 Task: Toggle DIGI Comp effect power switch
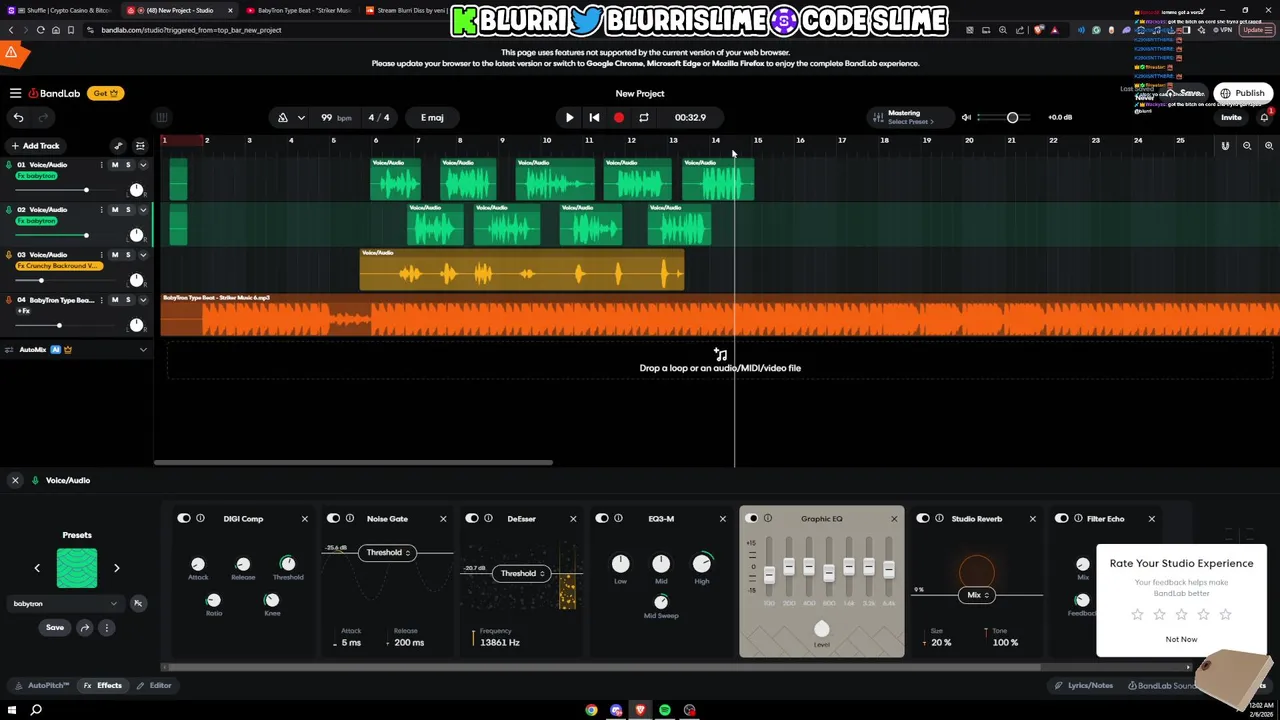[184, 519]
